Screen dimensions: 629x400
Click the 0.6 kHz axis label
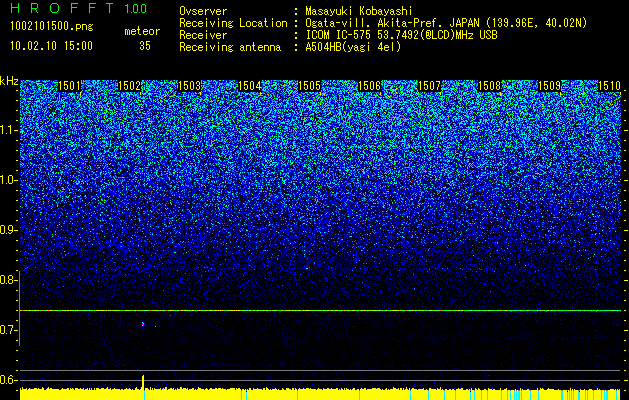7,380
